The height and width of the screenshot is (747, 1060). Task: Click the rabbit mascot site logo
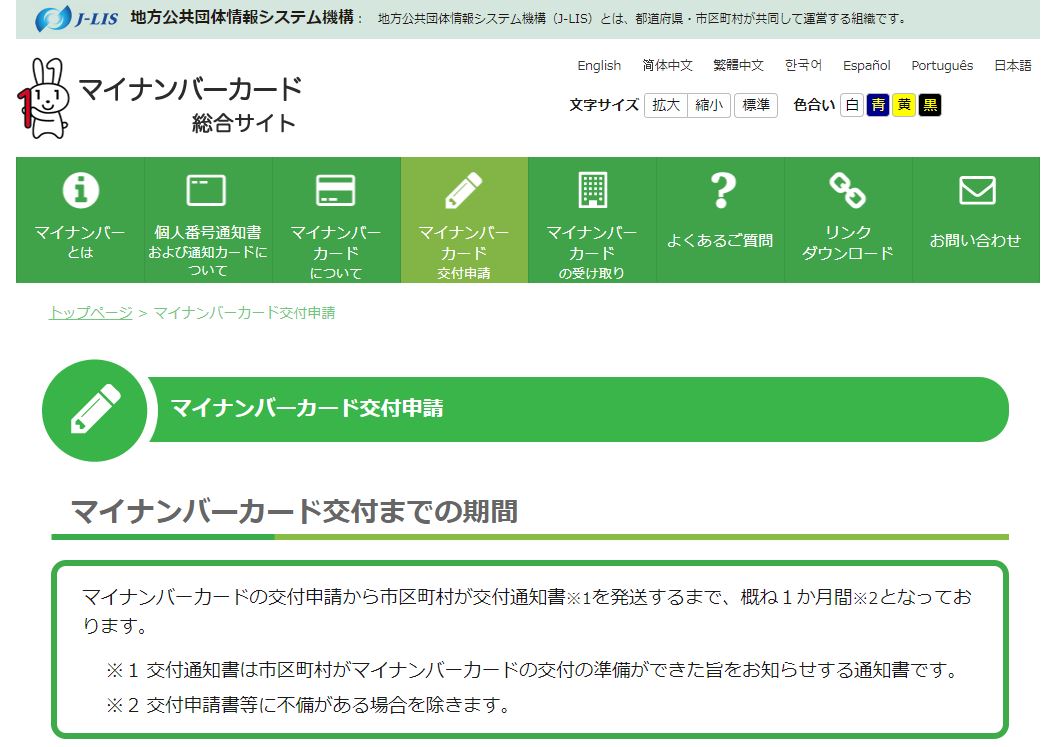click(43, 99)
